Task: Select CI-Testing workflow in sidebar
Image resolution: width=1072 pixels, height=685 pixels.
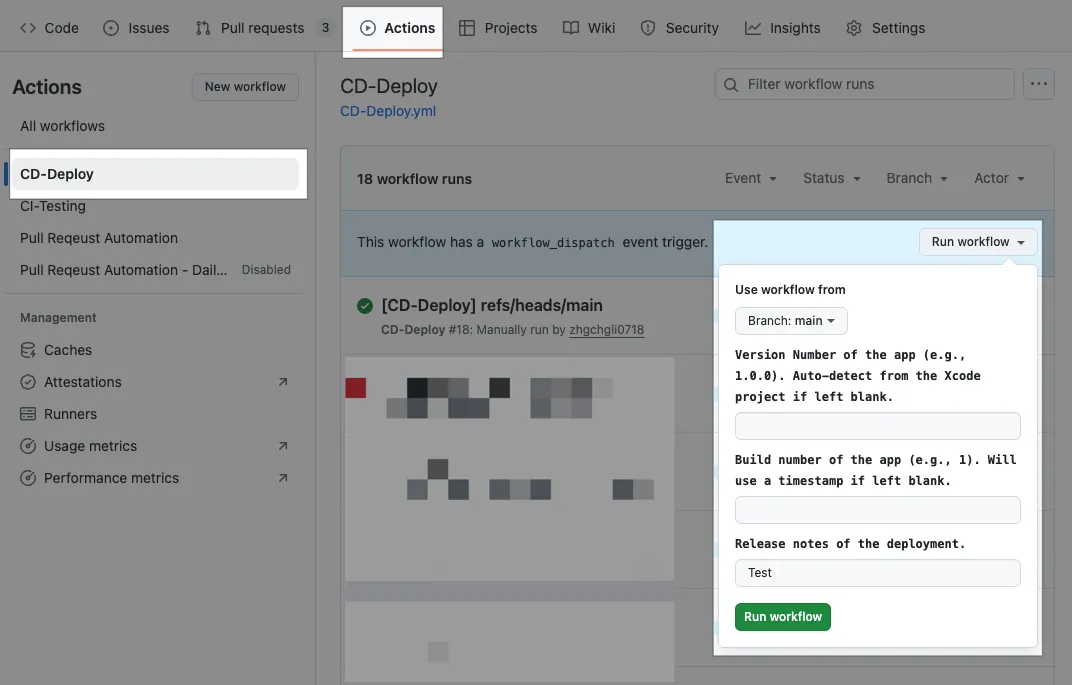Action: coord(53,206)
